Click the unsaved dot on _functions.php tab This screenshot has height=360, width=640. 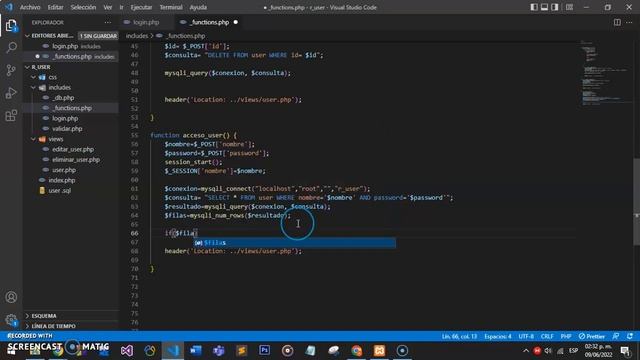click(236, 22)
